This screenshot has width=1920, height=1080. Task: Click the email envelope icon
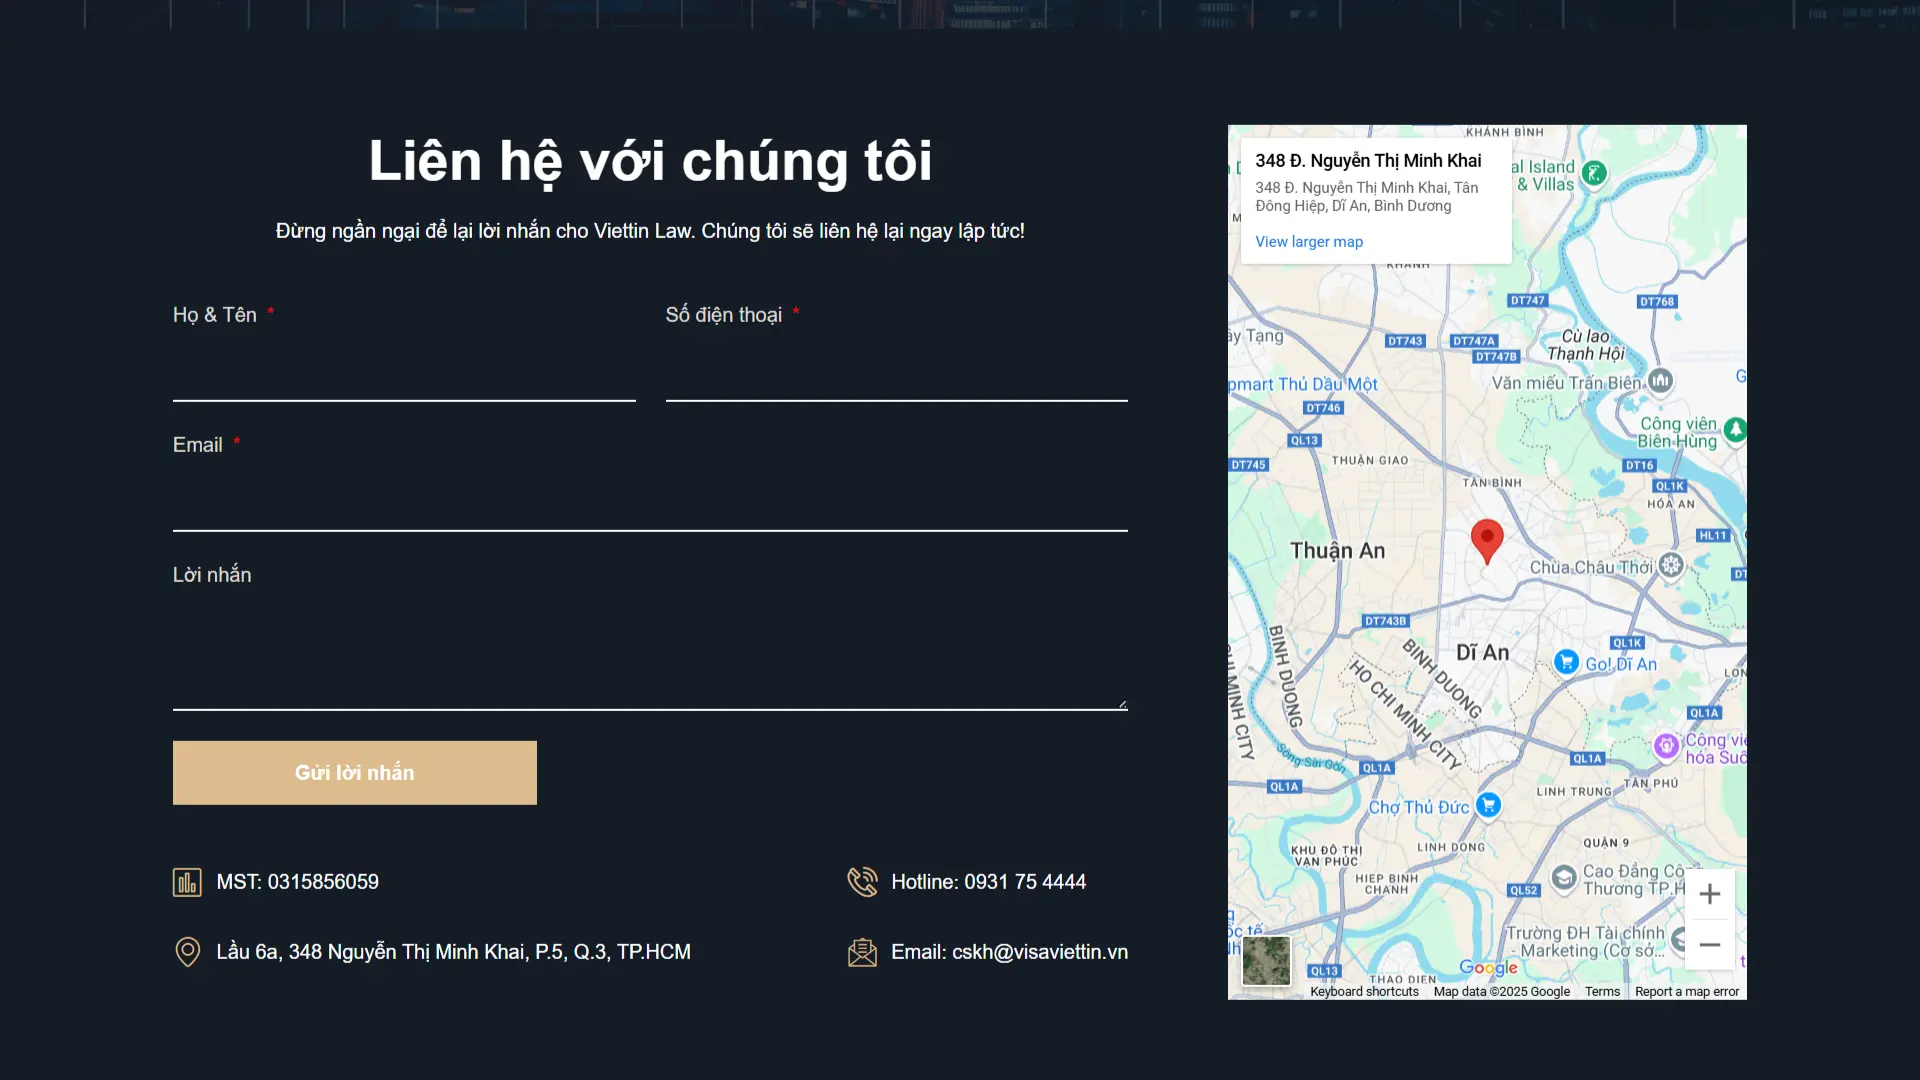(x=862, y=952)
